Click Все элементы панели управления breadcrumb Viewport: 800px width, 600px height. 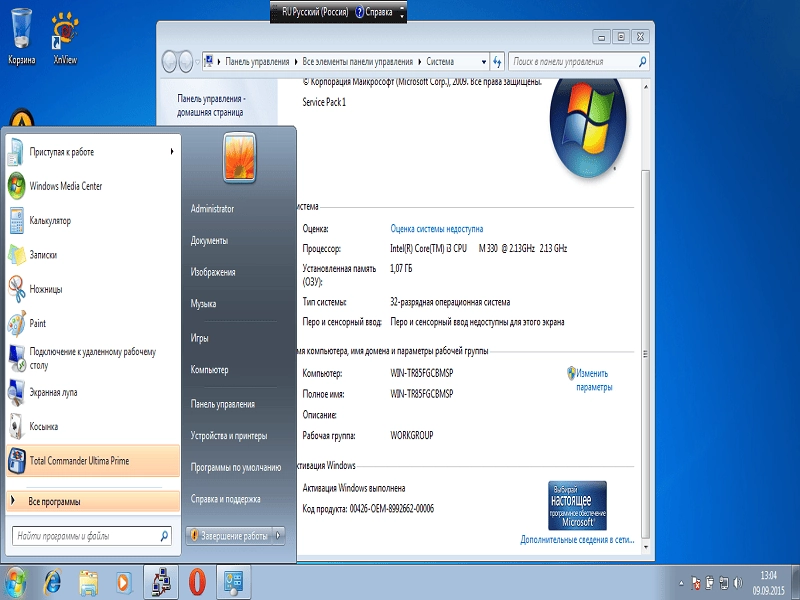358,62
